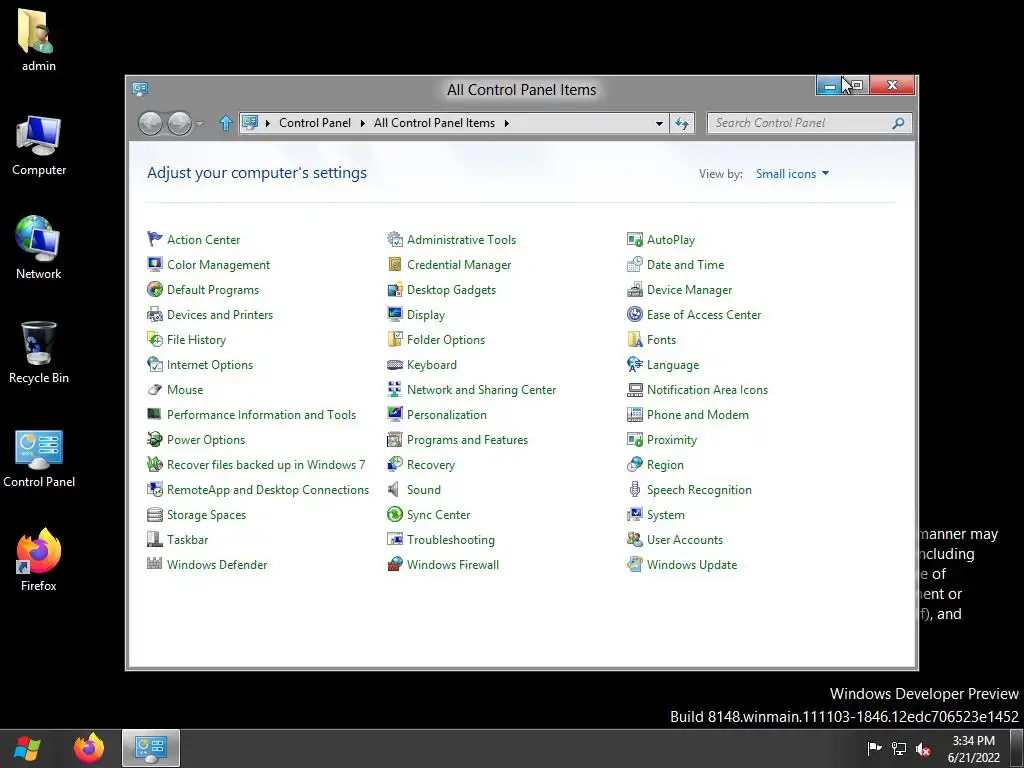This screenshot has width=1024, height=768.
Task: Open the Windows Update icon
Action: (635, 564)
